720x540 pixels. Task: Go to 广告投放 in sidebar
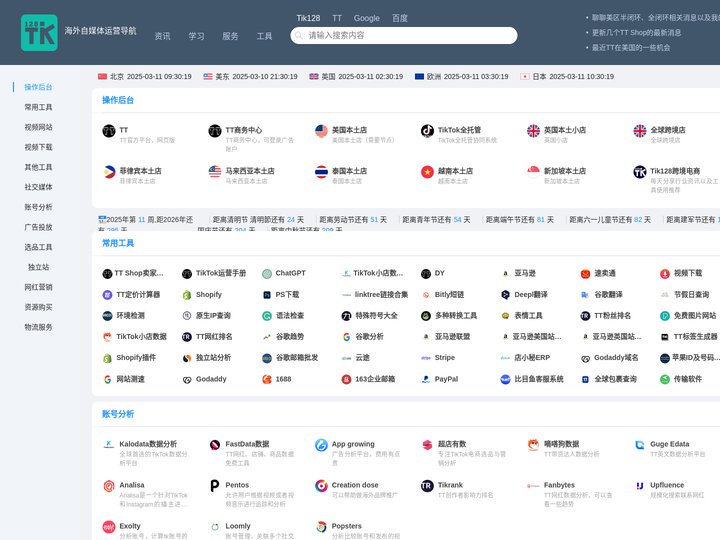click(x=39, y=227)
